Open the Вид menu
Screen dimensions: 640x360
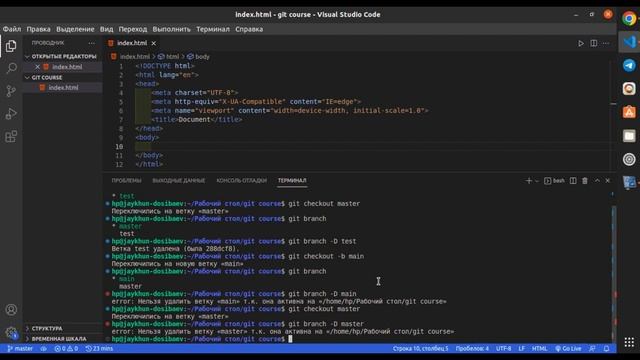(x=107, y=29)
